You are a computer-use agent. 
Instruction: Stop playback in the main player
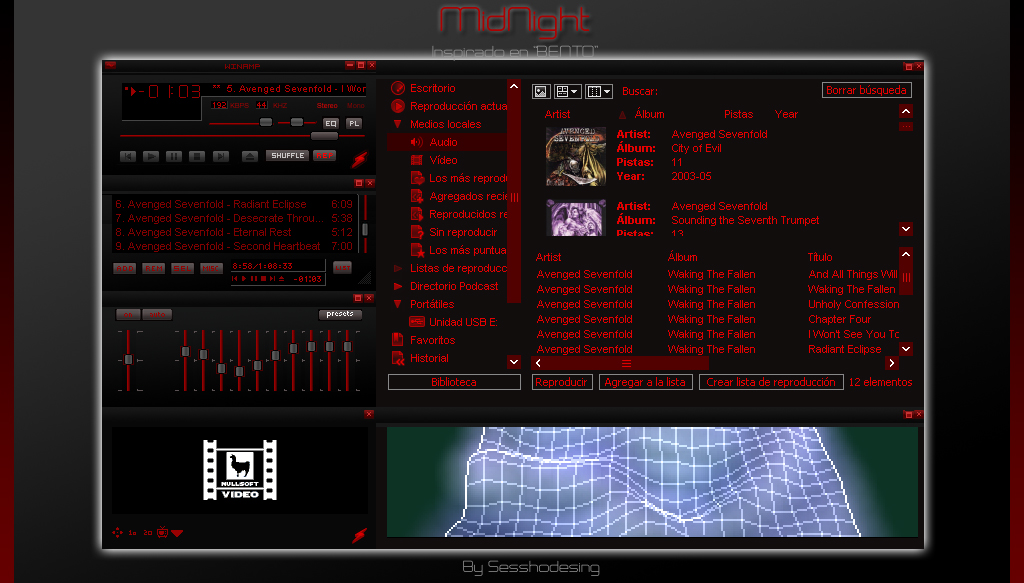click(x=197, y=156)
